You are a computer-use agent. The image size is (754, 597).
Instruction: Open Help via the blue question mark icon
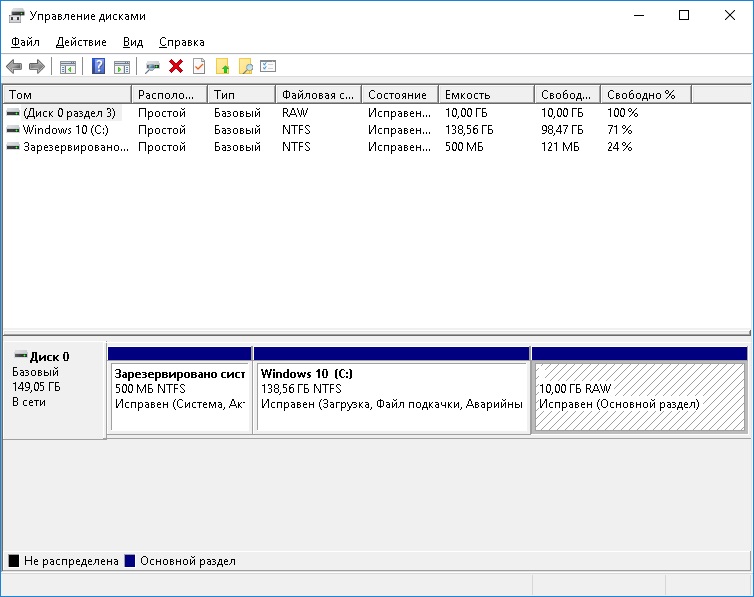[x=99, y=66]
